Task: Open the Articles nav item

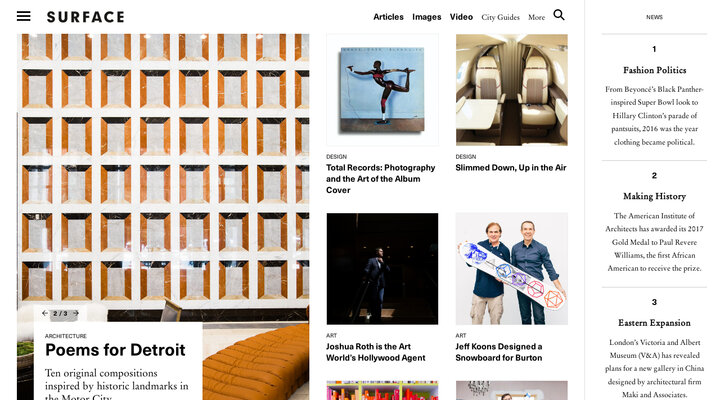Action: click(388, 17)
